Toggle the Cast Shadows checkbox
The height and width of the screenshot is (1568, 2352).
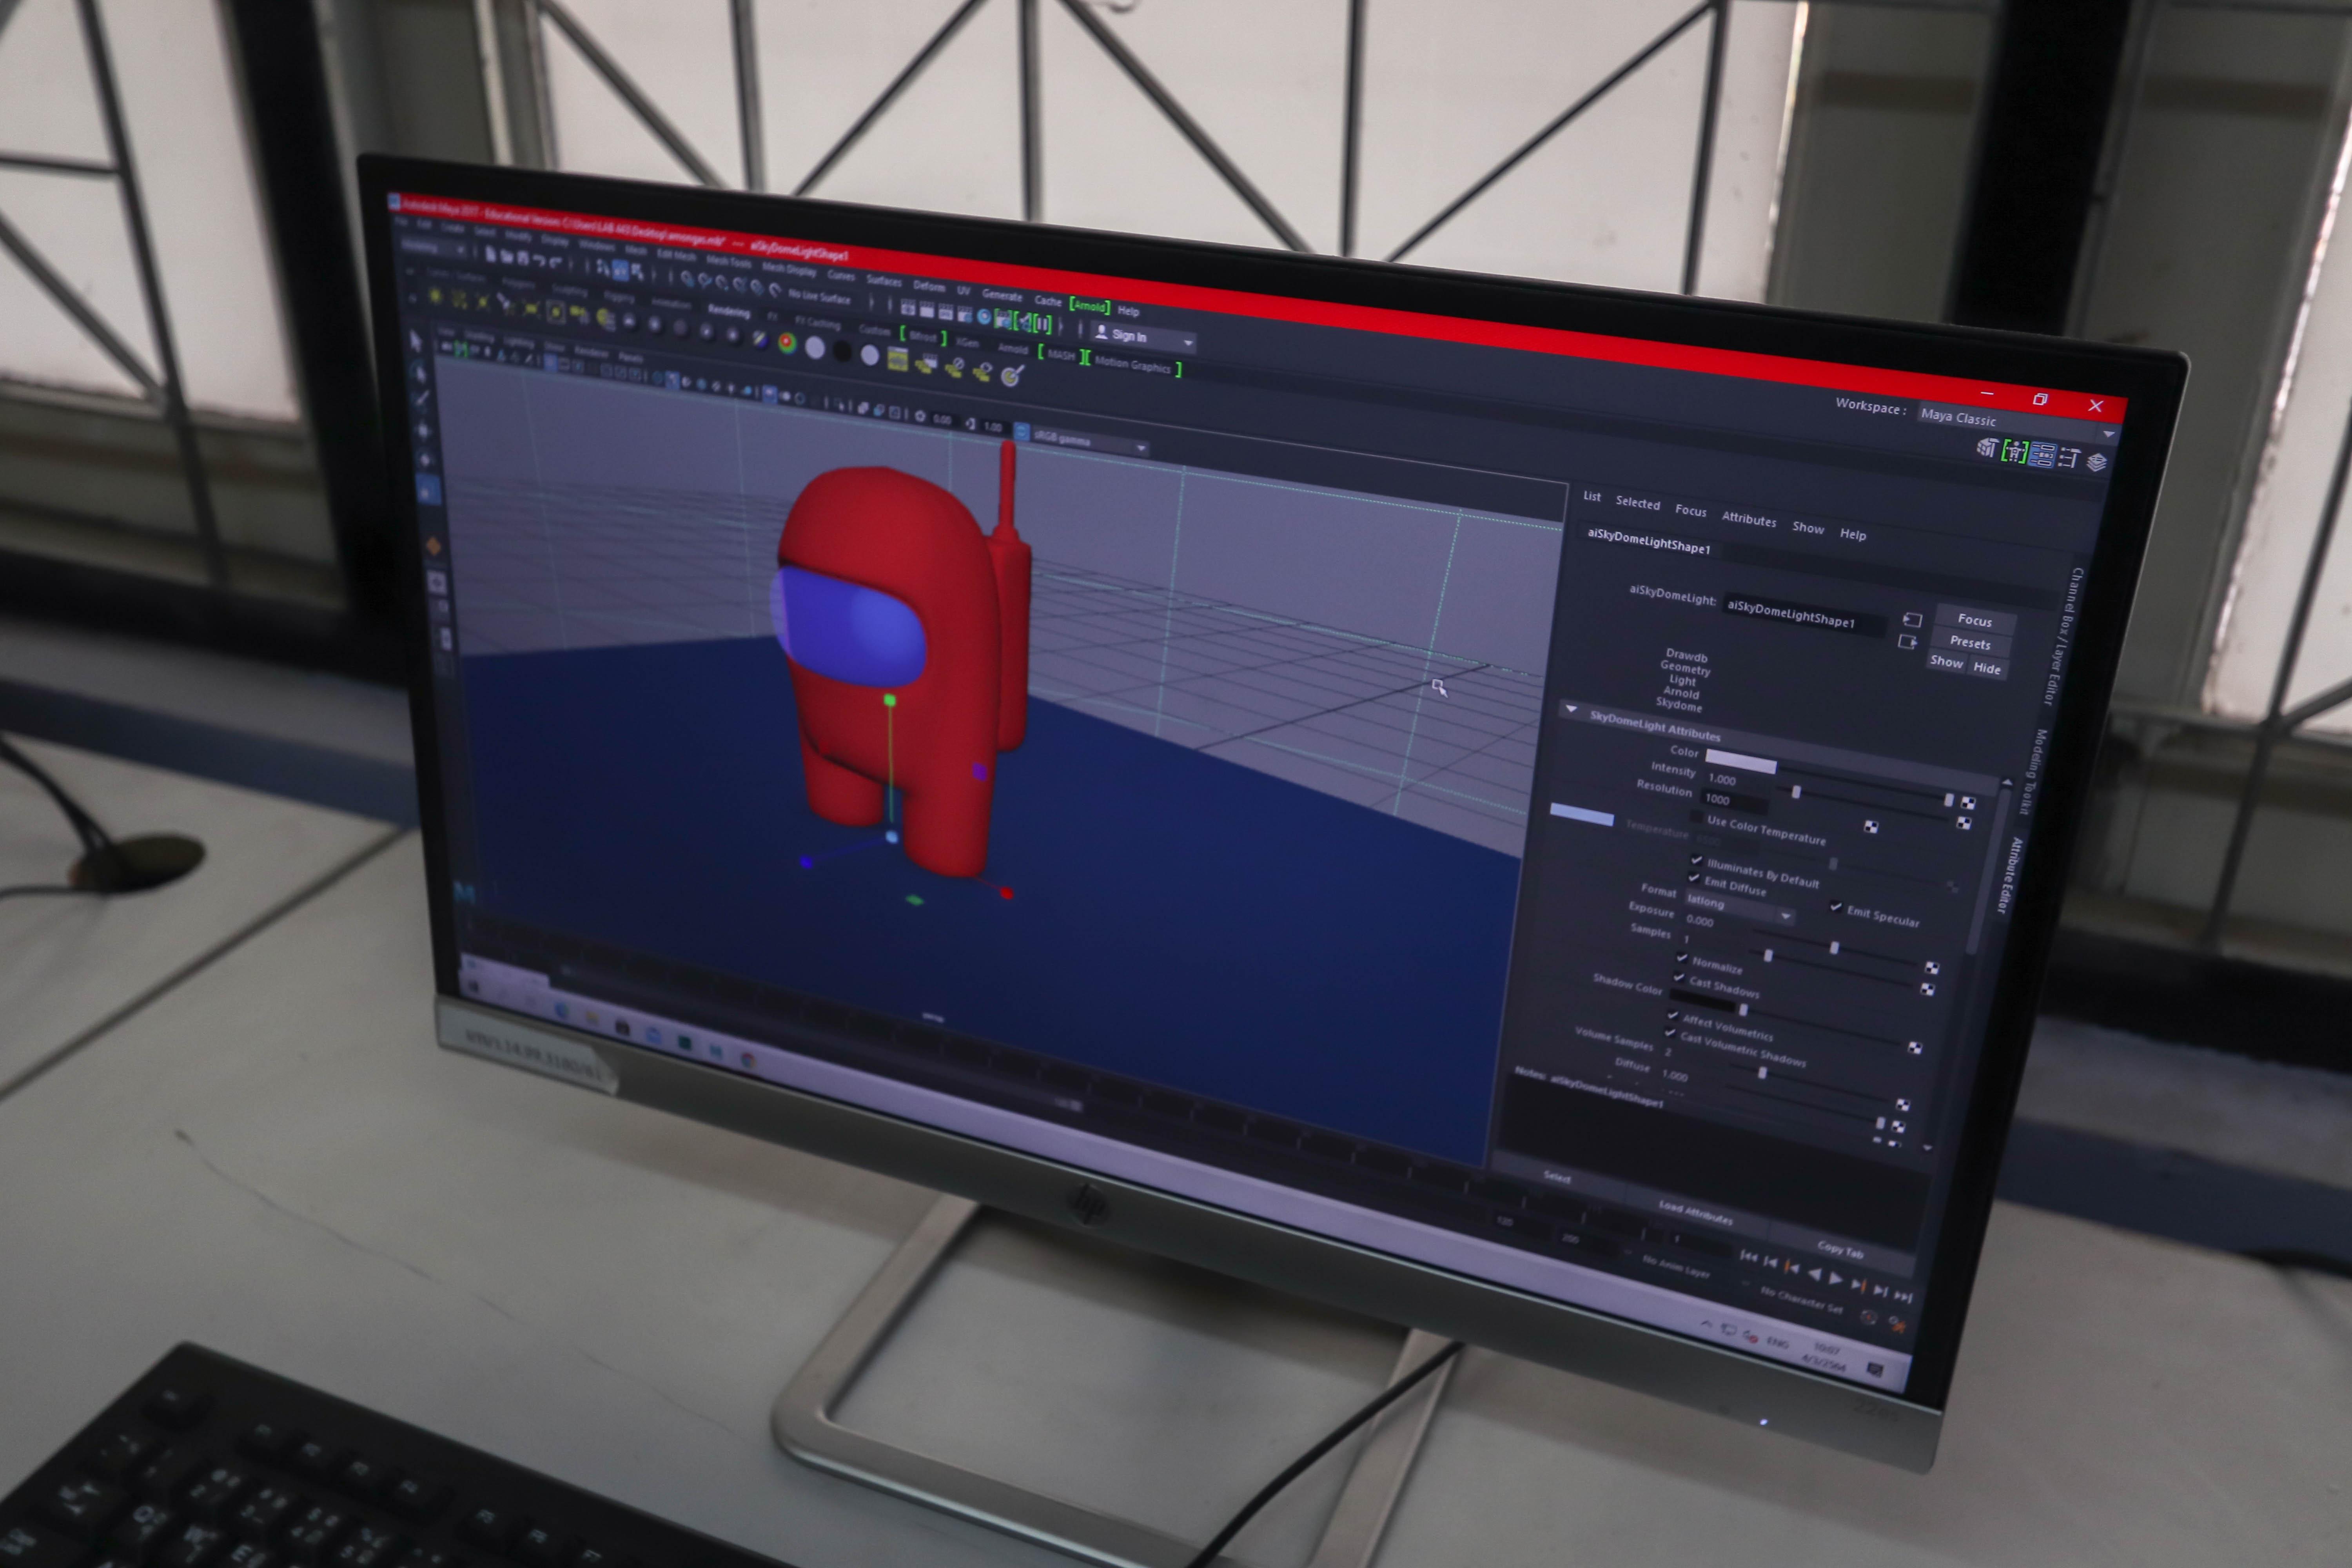pos(1678,978)
